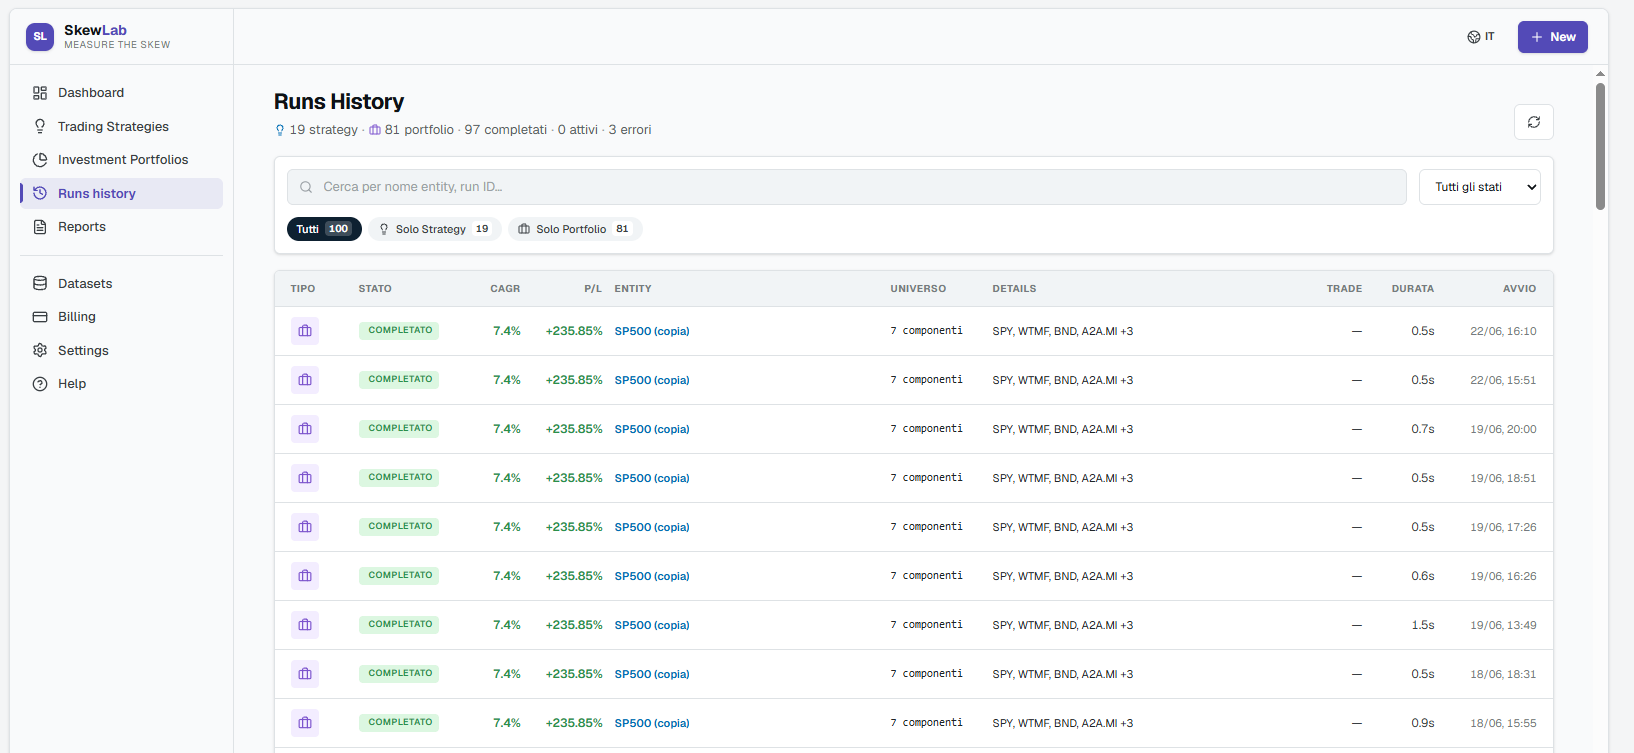Click portfolio type icon of 22/06, 16:10 run

tap(305, 331)
